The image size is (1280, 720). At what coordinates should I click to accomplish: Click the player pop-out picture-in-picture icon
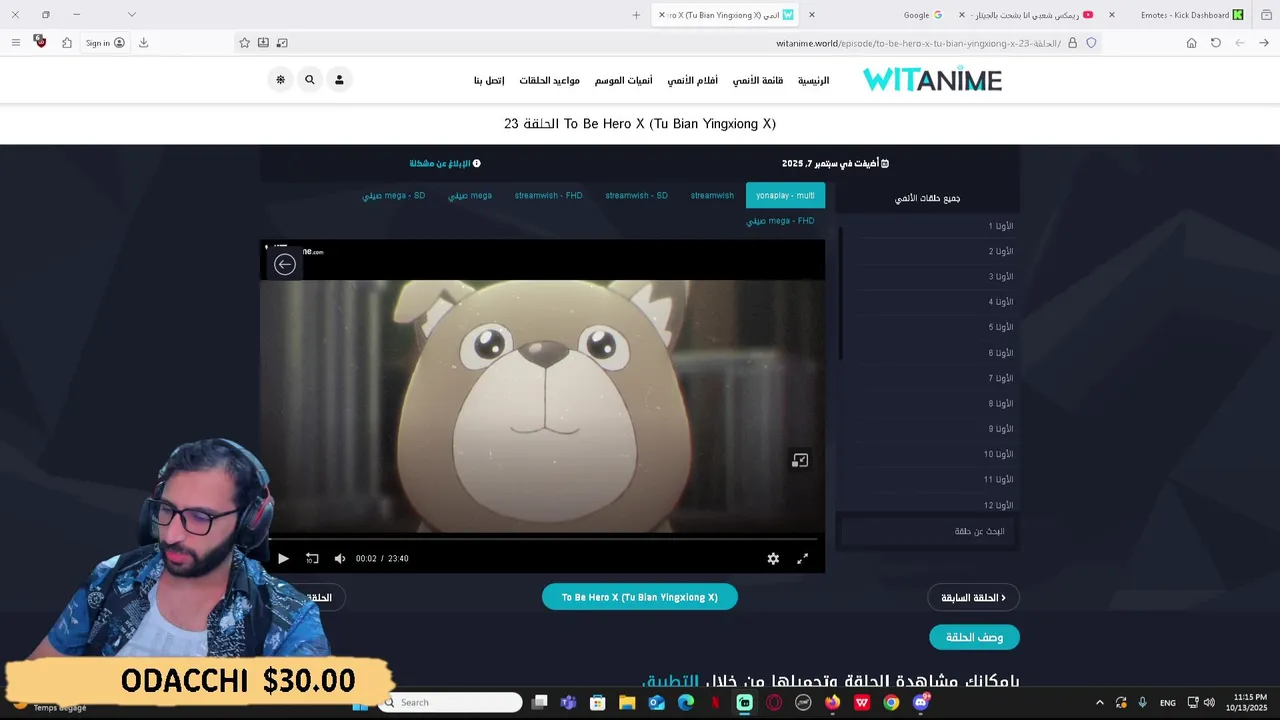[800, 460]
